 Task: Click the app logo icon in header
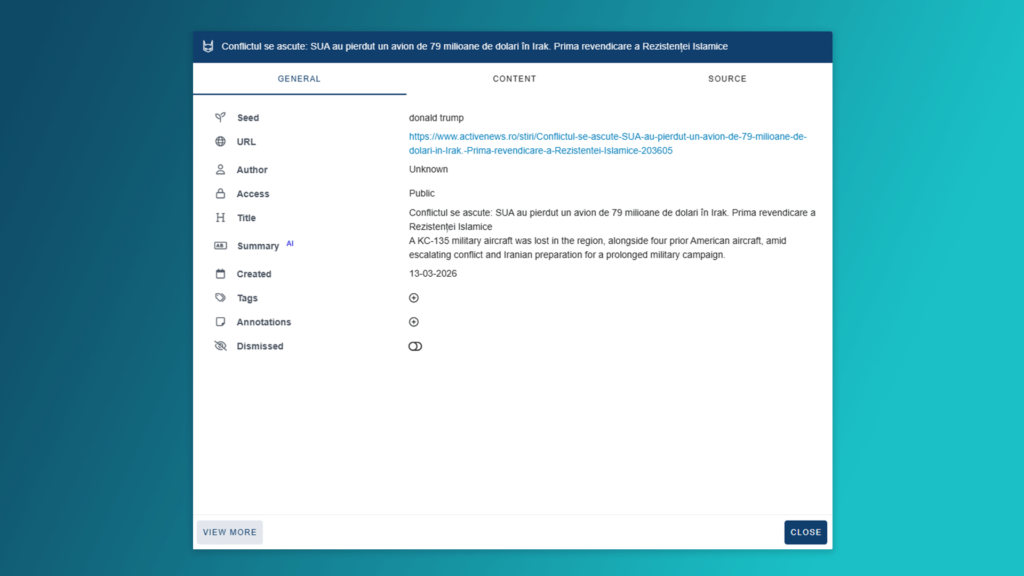[208, 47]
